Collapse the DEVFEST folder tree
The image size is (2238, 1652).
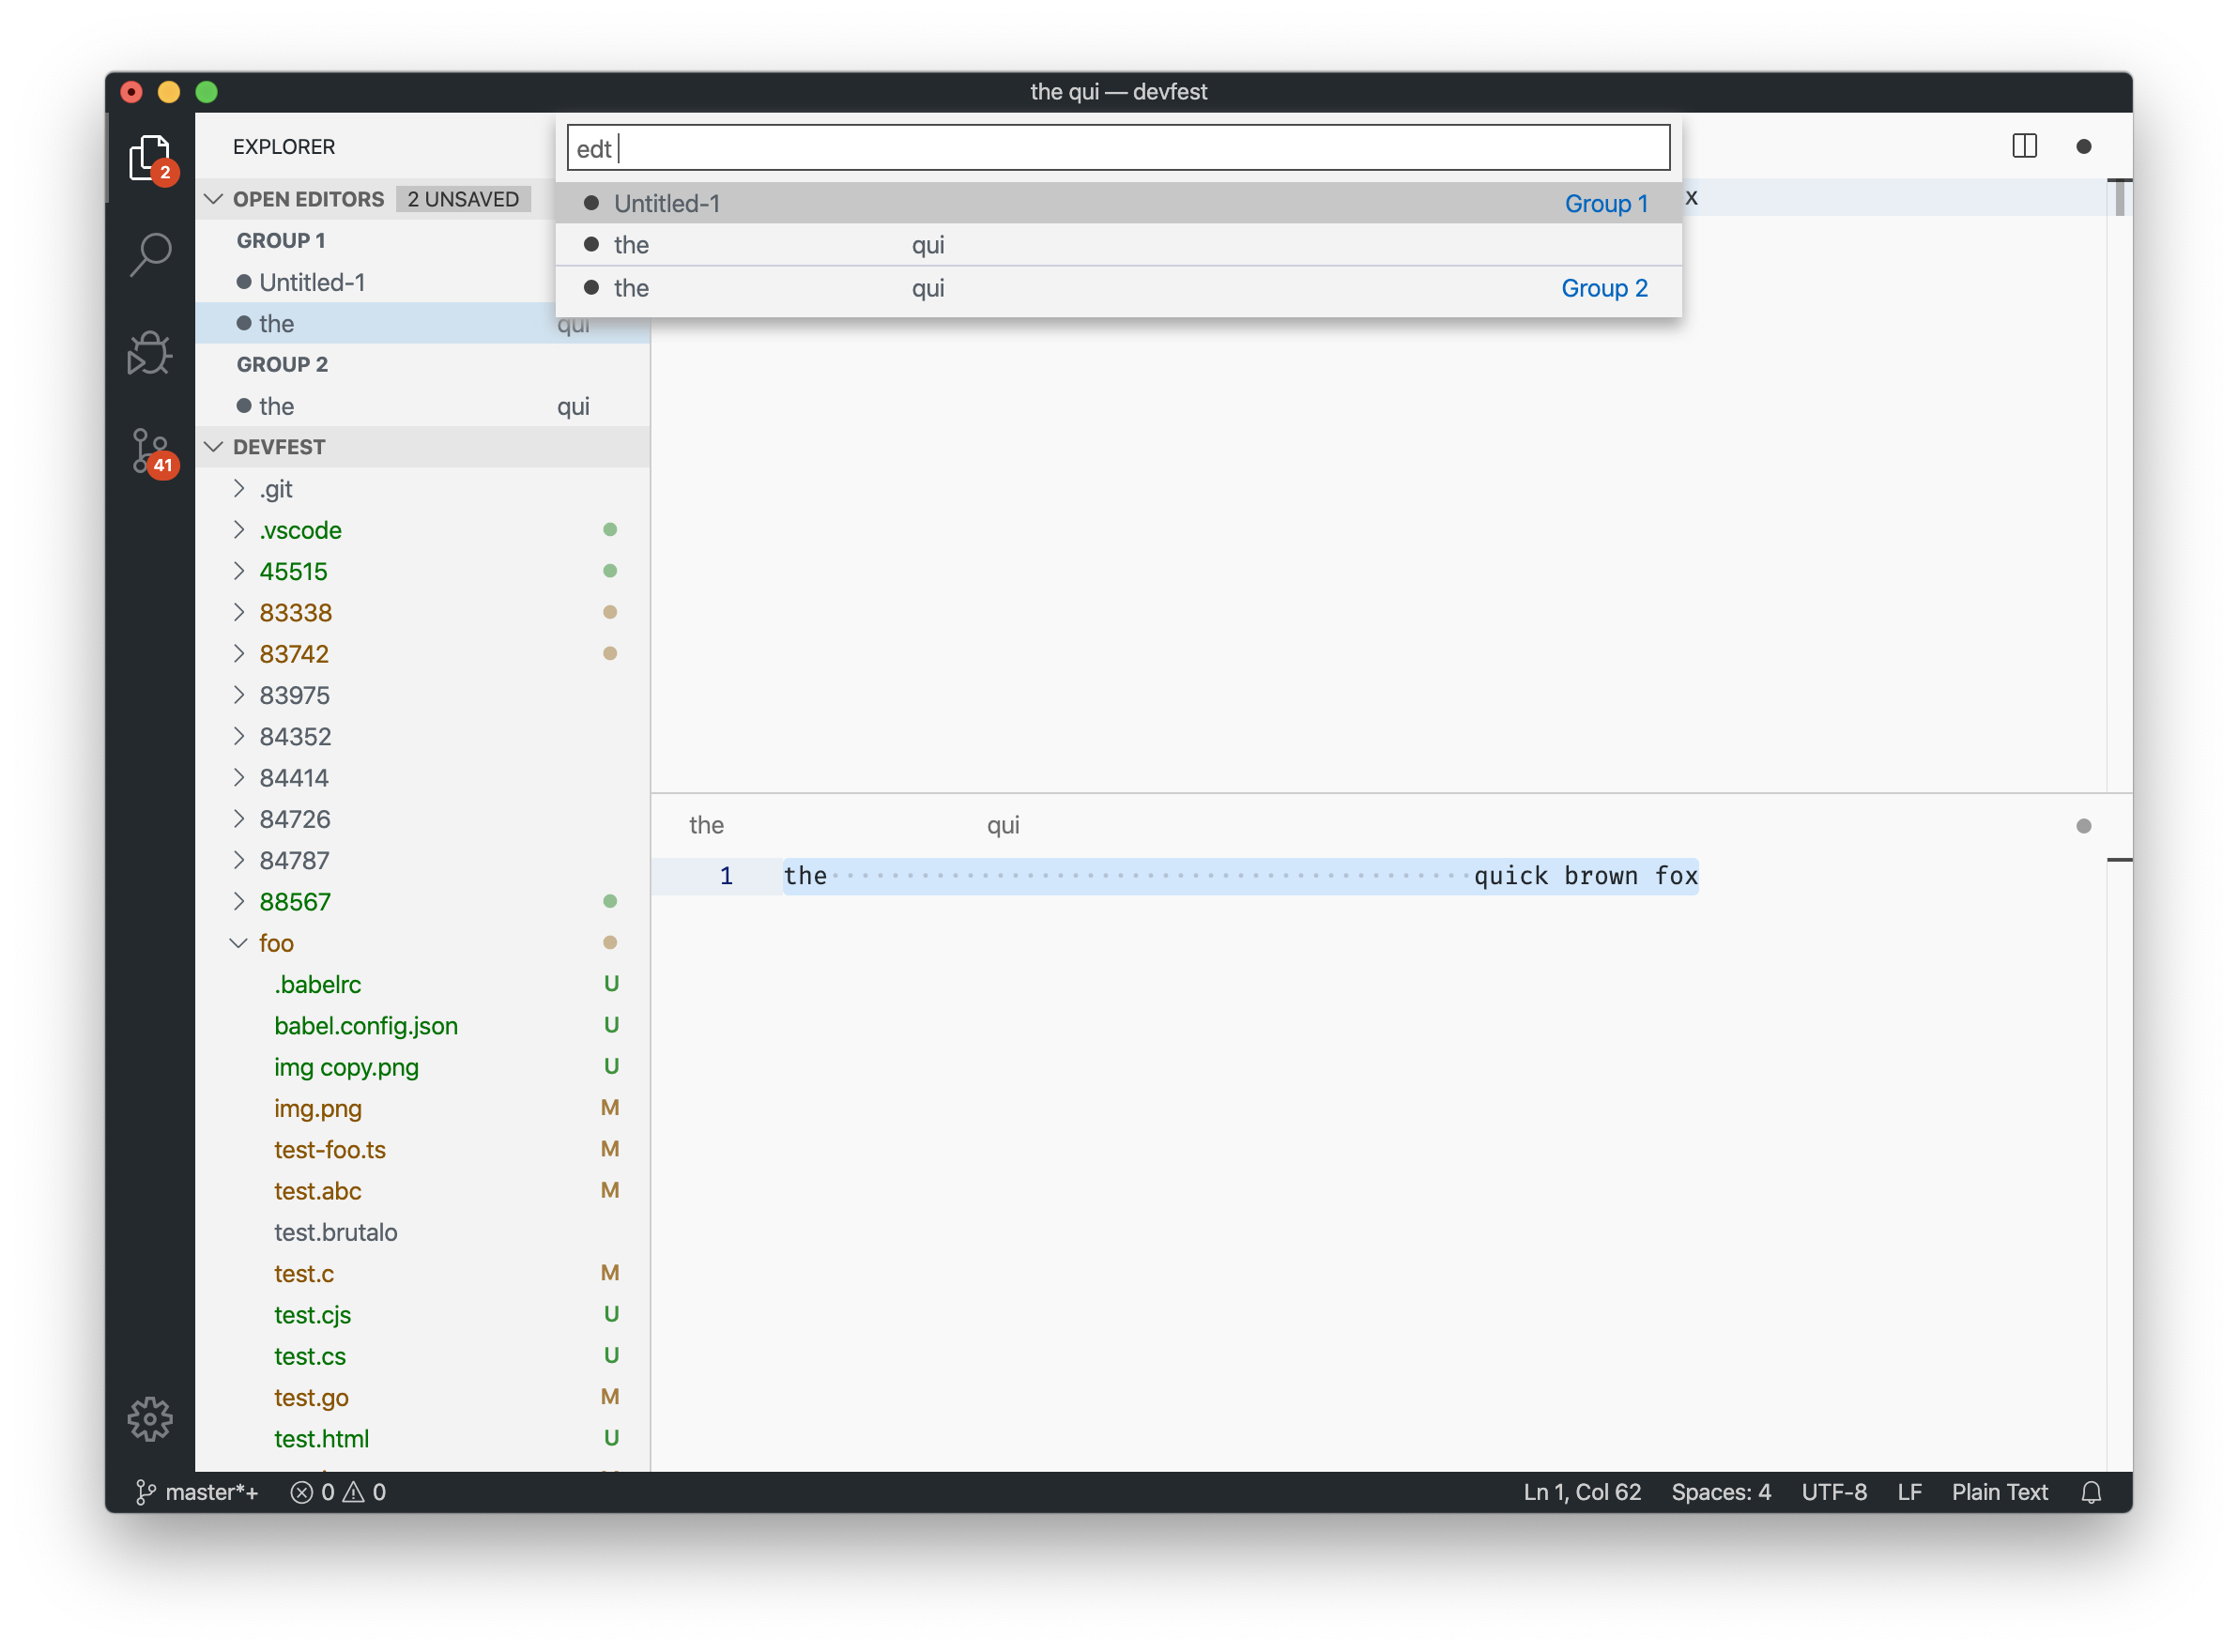[x=213, y=446]
